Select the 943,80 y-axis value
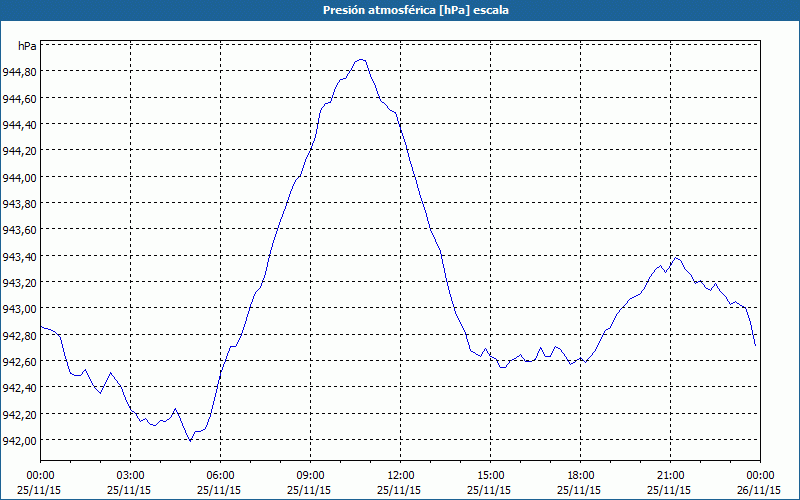 click(x=19, y=203)
